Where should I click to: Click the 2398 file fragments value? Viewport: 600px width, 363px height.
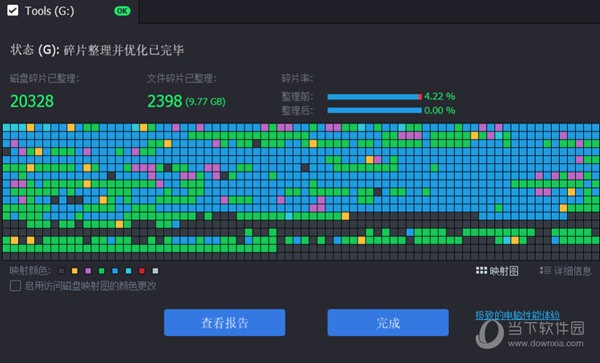(x=165, y=101)
